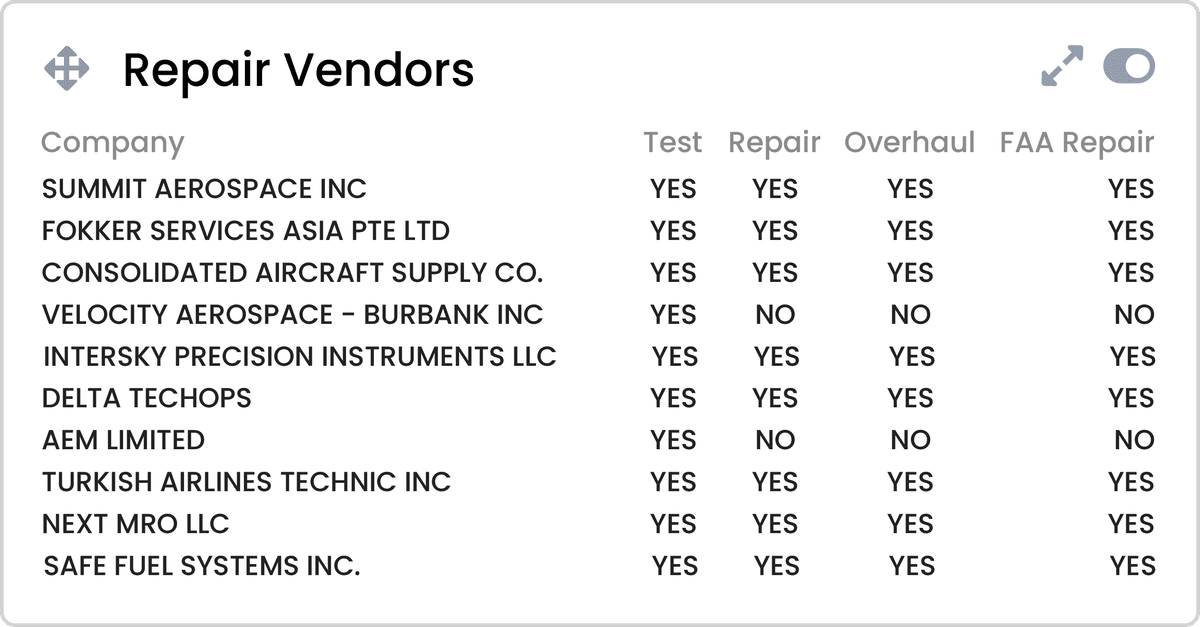The image size is (1200, 627).
Task: Click the Test column header
Action: [672, 143]
